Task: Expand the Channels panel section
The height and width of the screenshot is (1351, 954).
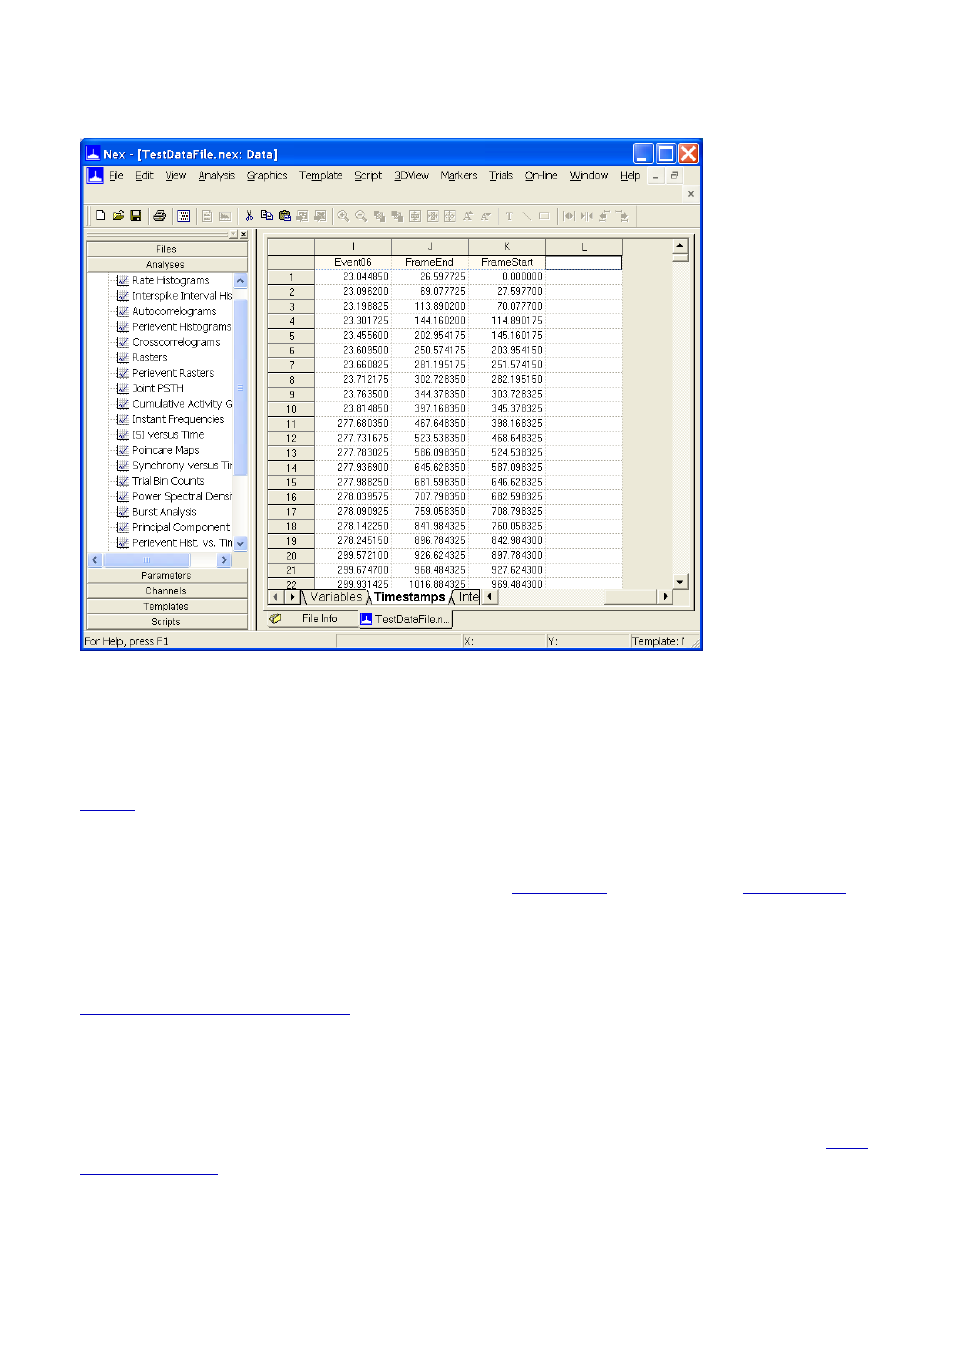Action: tap(167, 591)
